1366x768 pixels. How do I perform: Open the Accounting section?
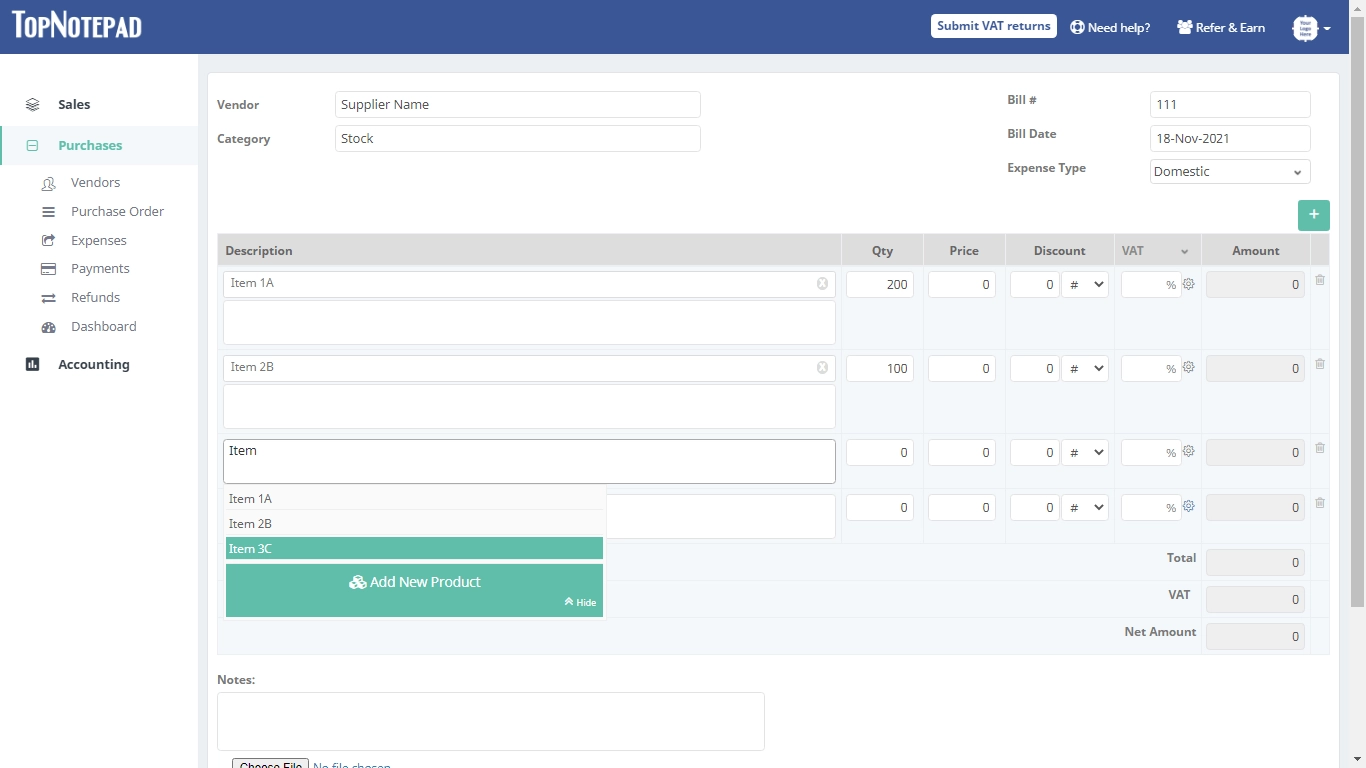point(94,364)
